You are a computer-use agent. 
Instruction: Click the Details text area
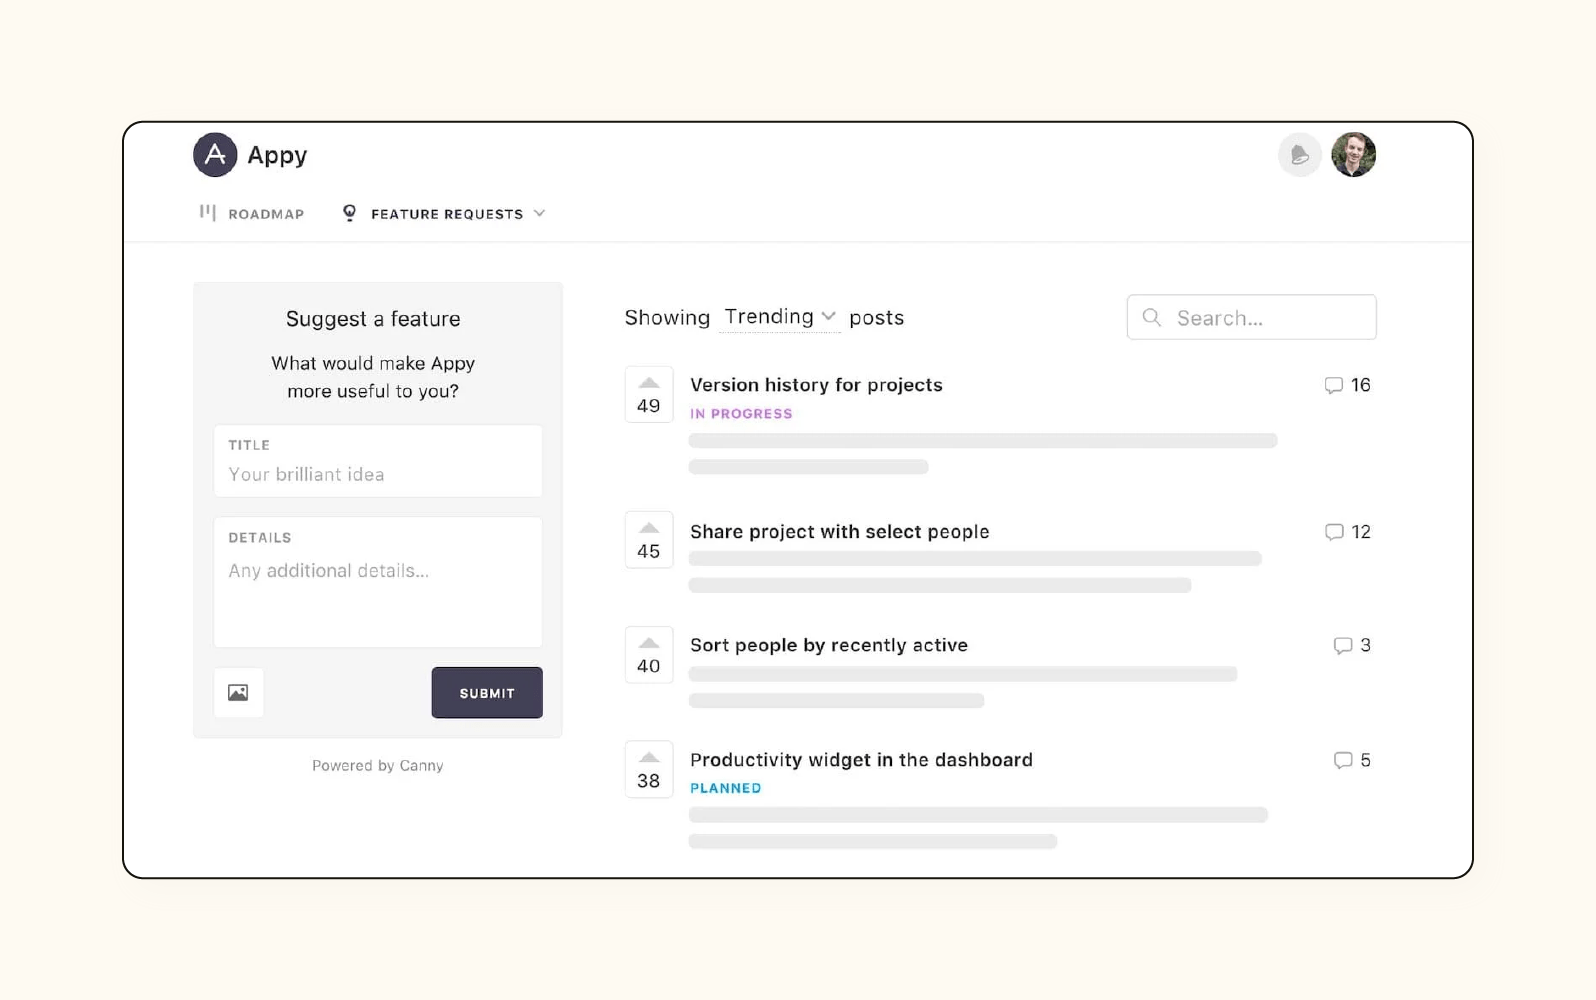pos(377,580)
